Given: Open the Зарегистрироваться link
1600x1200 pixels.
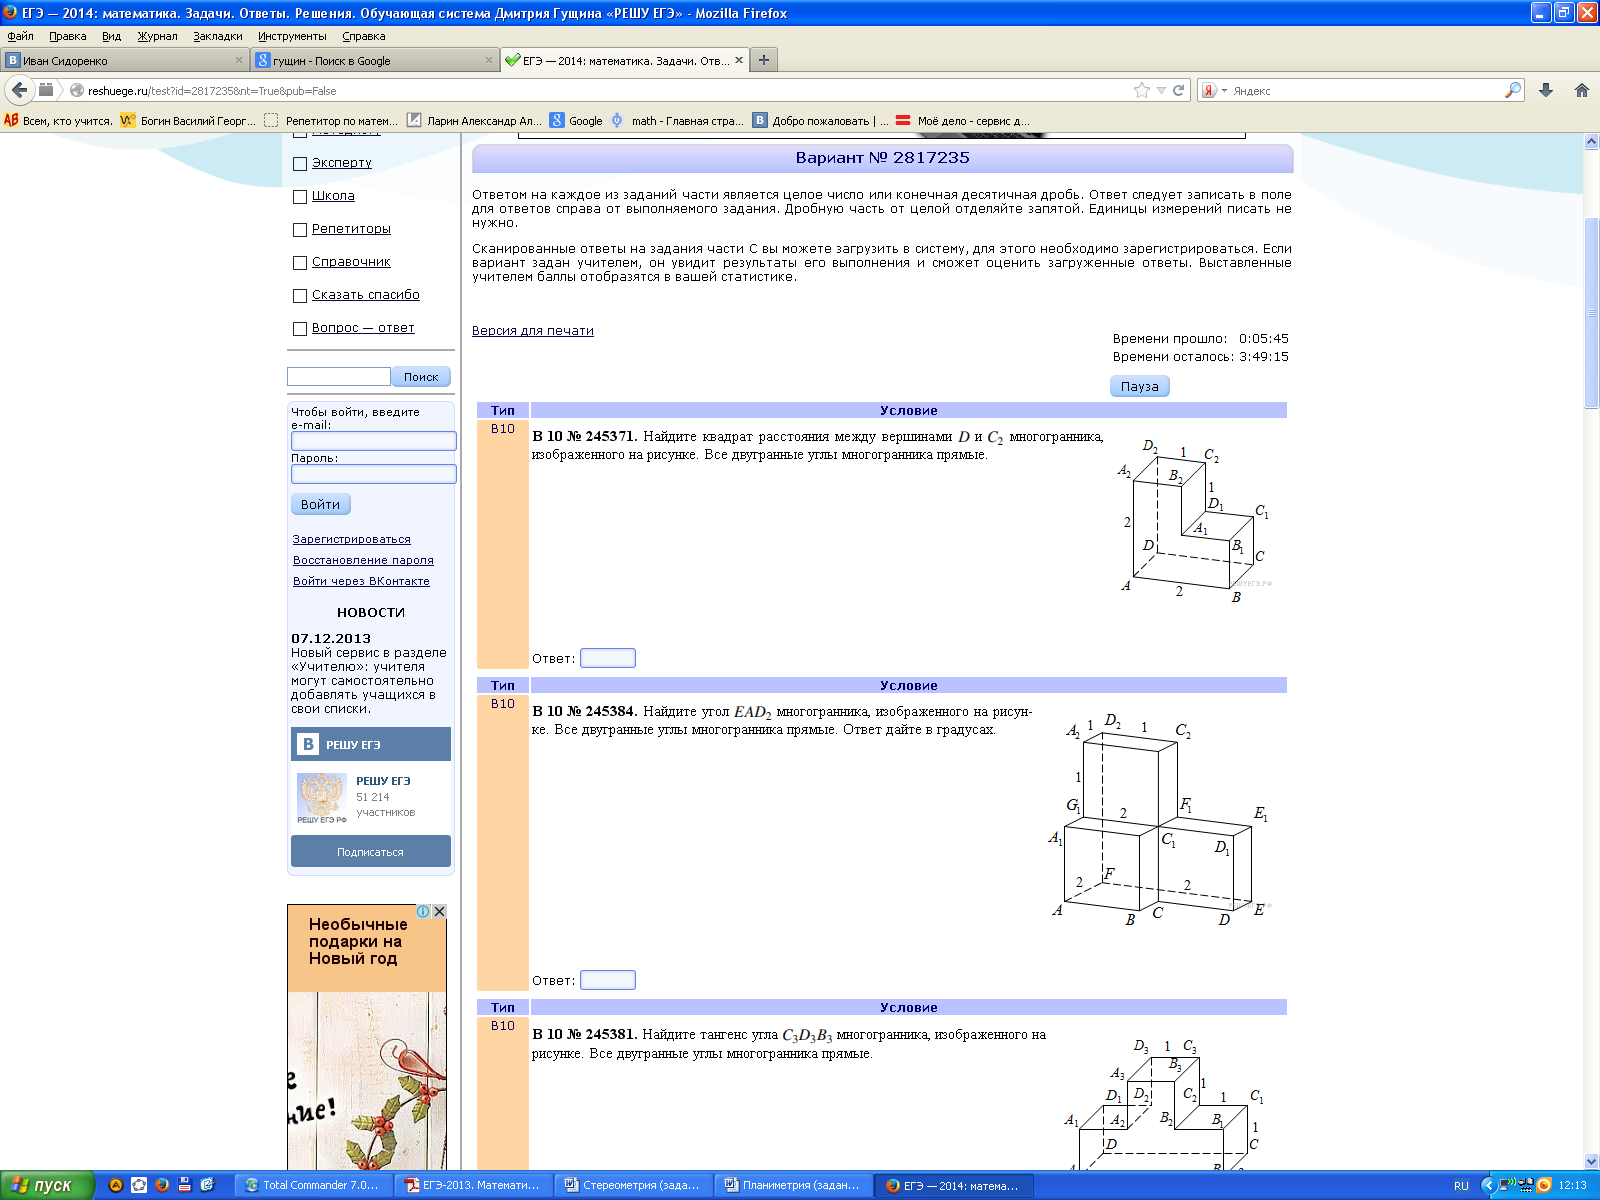Looking at the screenshot, I should pos(351,539).
